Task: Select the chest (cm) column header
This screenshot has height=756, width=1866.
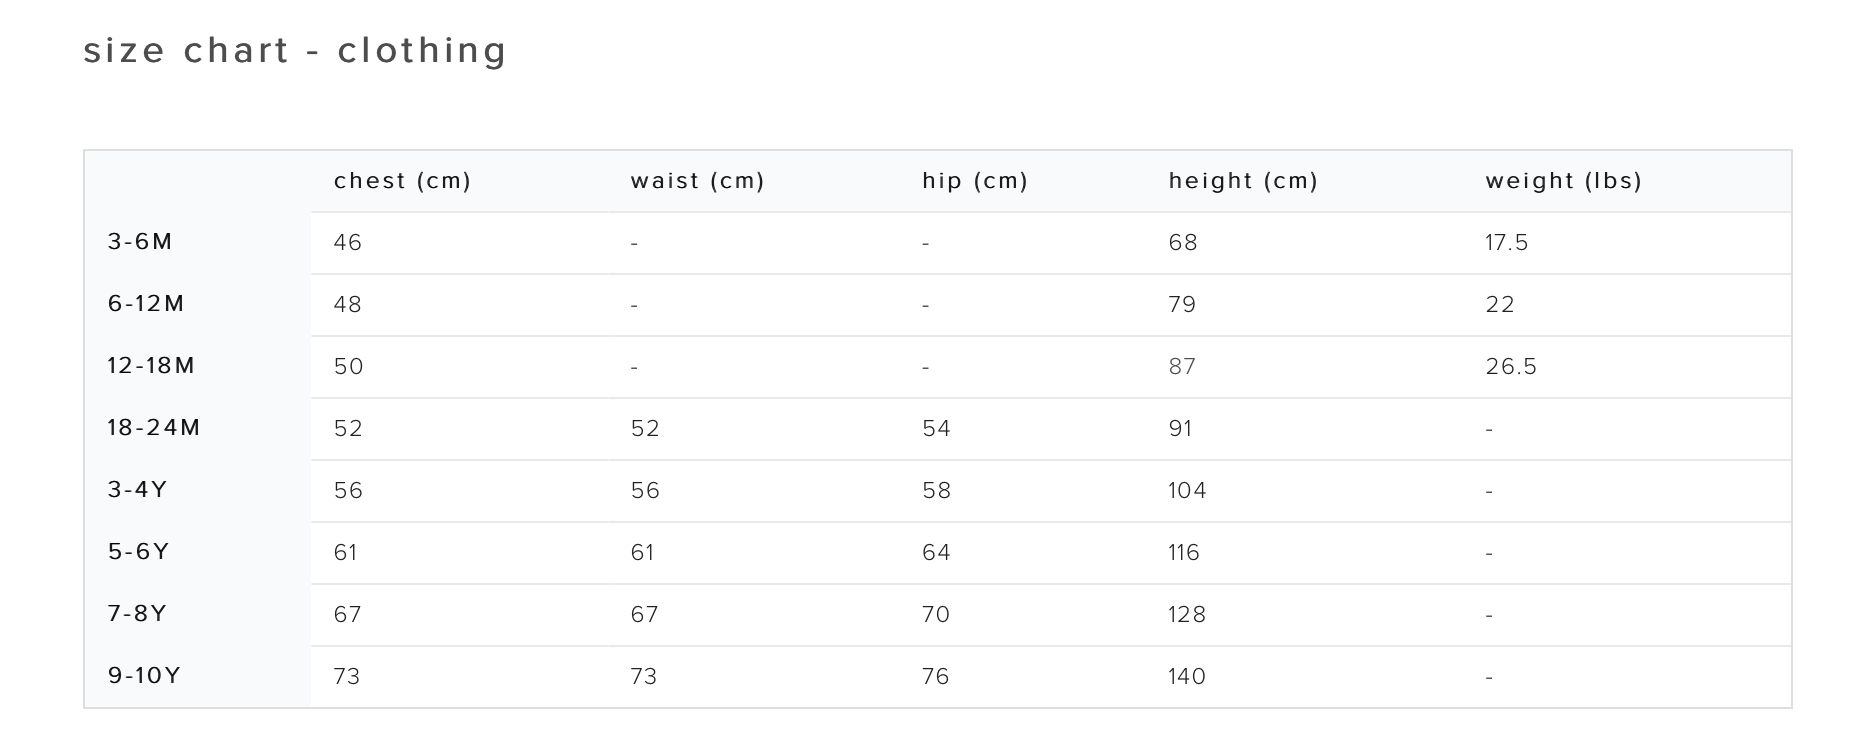Action: 402,181
